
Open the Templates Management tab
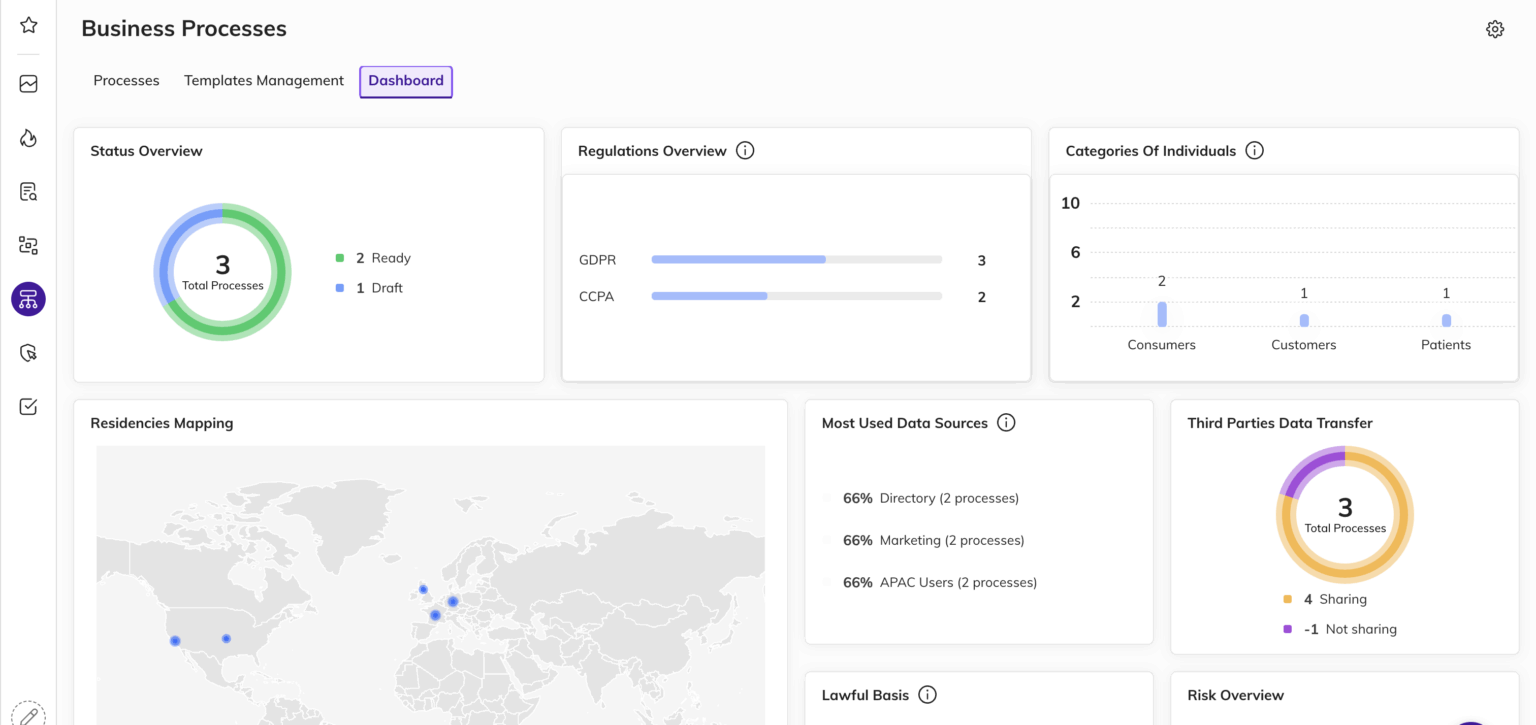(x=264, y=81)
